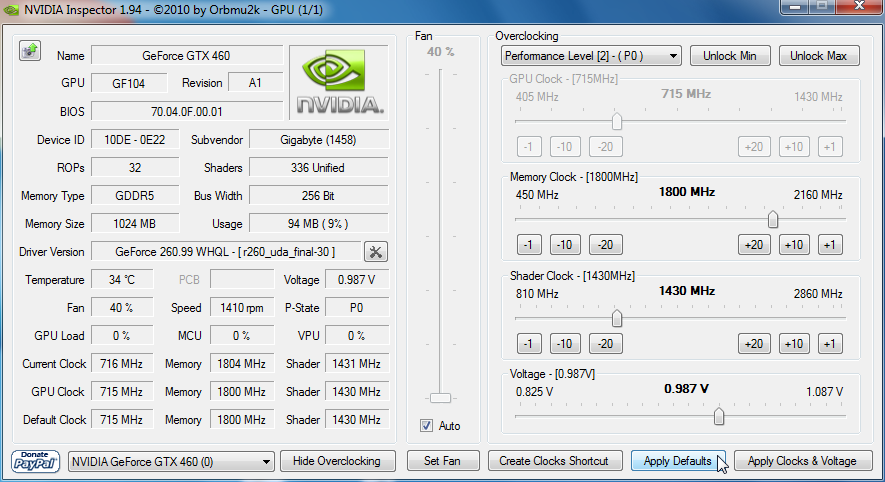Click the NVIDIA Inspector title bar icon
Viewport: 885px width, 482px height.
(x=11, y=10)
